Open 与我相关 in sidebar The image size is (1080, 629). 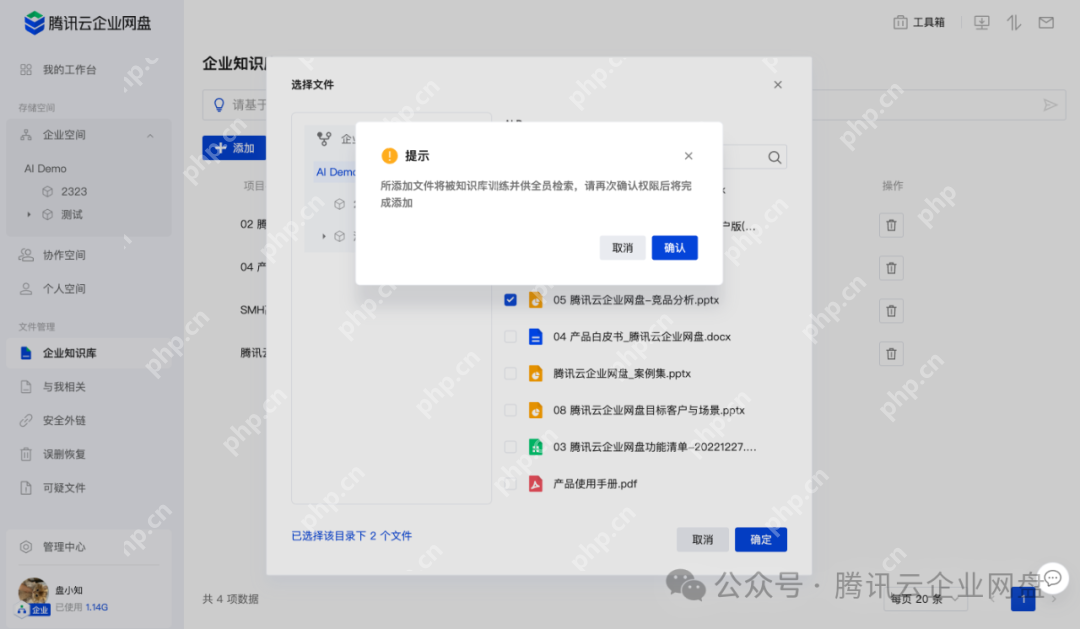click(x=64, y=386)
